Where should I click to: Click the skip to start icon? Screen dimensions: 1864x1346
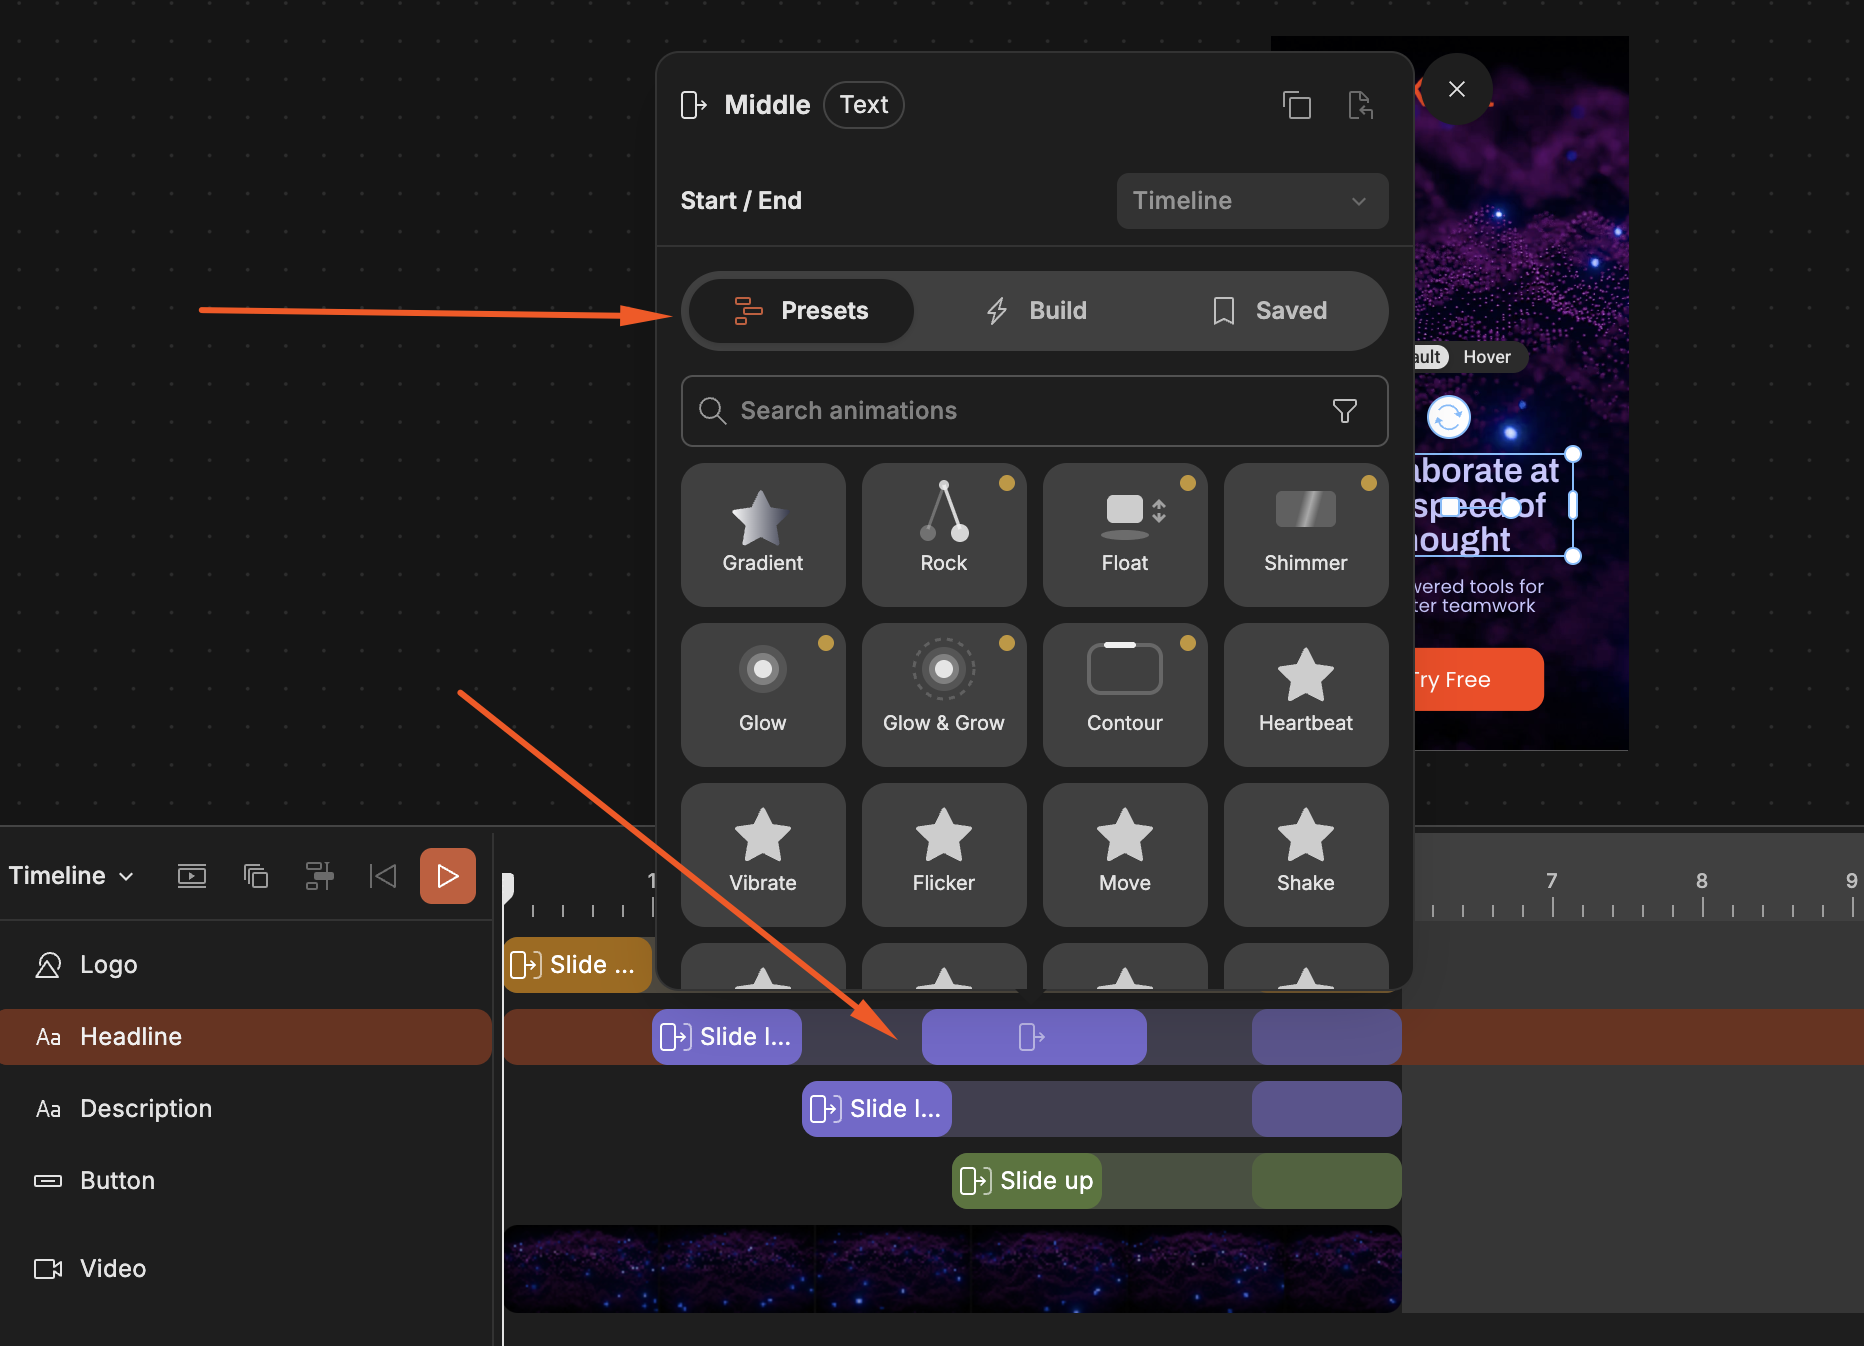pyautogui.click(x=383, y=876)
